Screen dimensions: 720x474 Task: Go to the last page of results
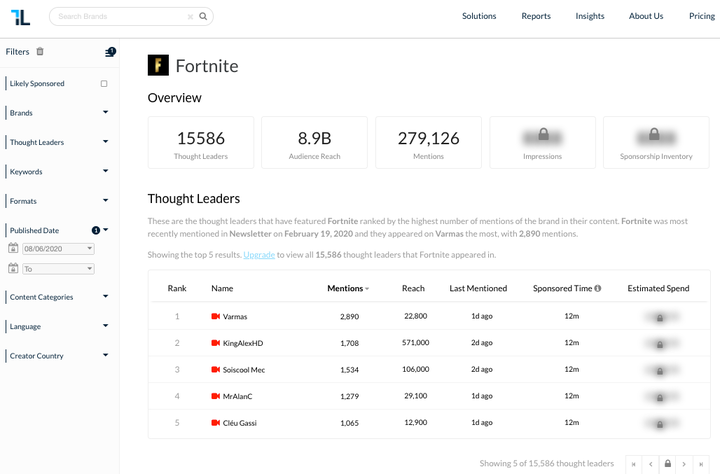point(701,464)
